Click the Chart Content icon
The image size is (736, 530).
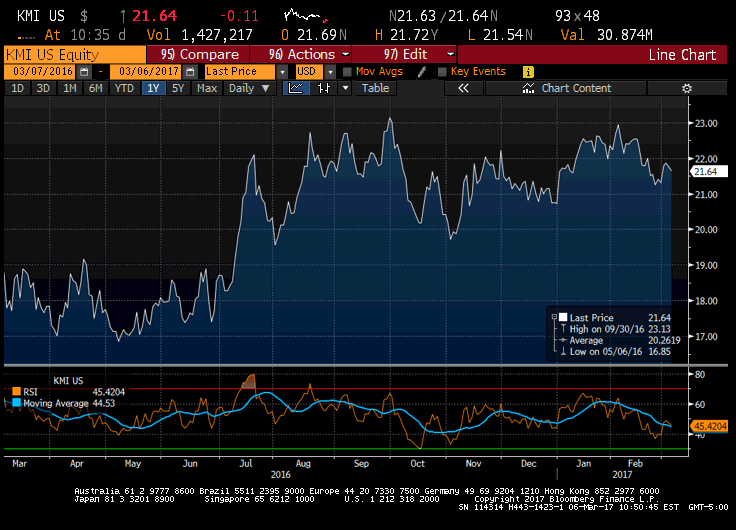[x=529, y=88]
